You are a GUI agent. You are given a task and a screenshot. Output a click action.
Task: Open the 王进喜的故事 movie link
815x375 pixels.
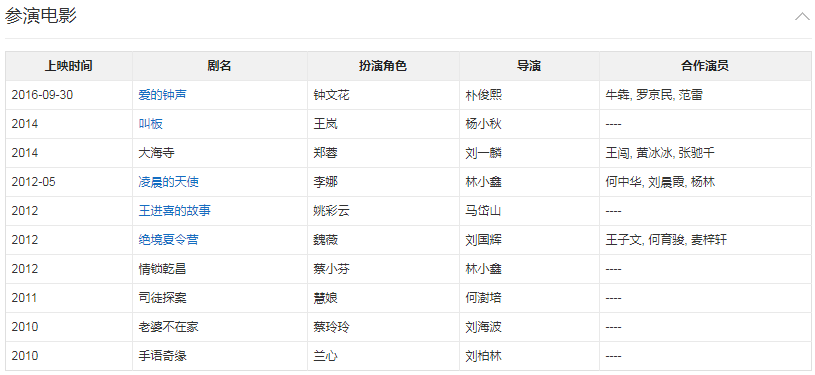pyautogui.click(x=175, y=211)
